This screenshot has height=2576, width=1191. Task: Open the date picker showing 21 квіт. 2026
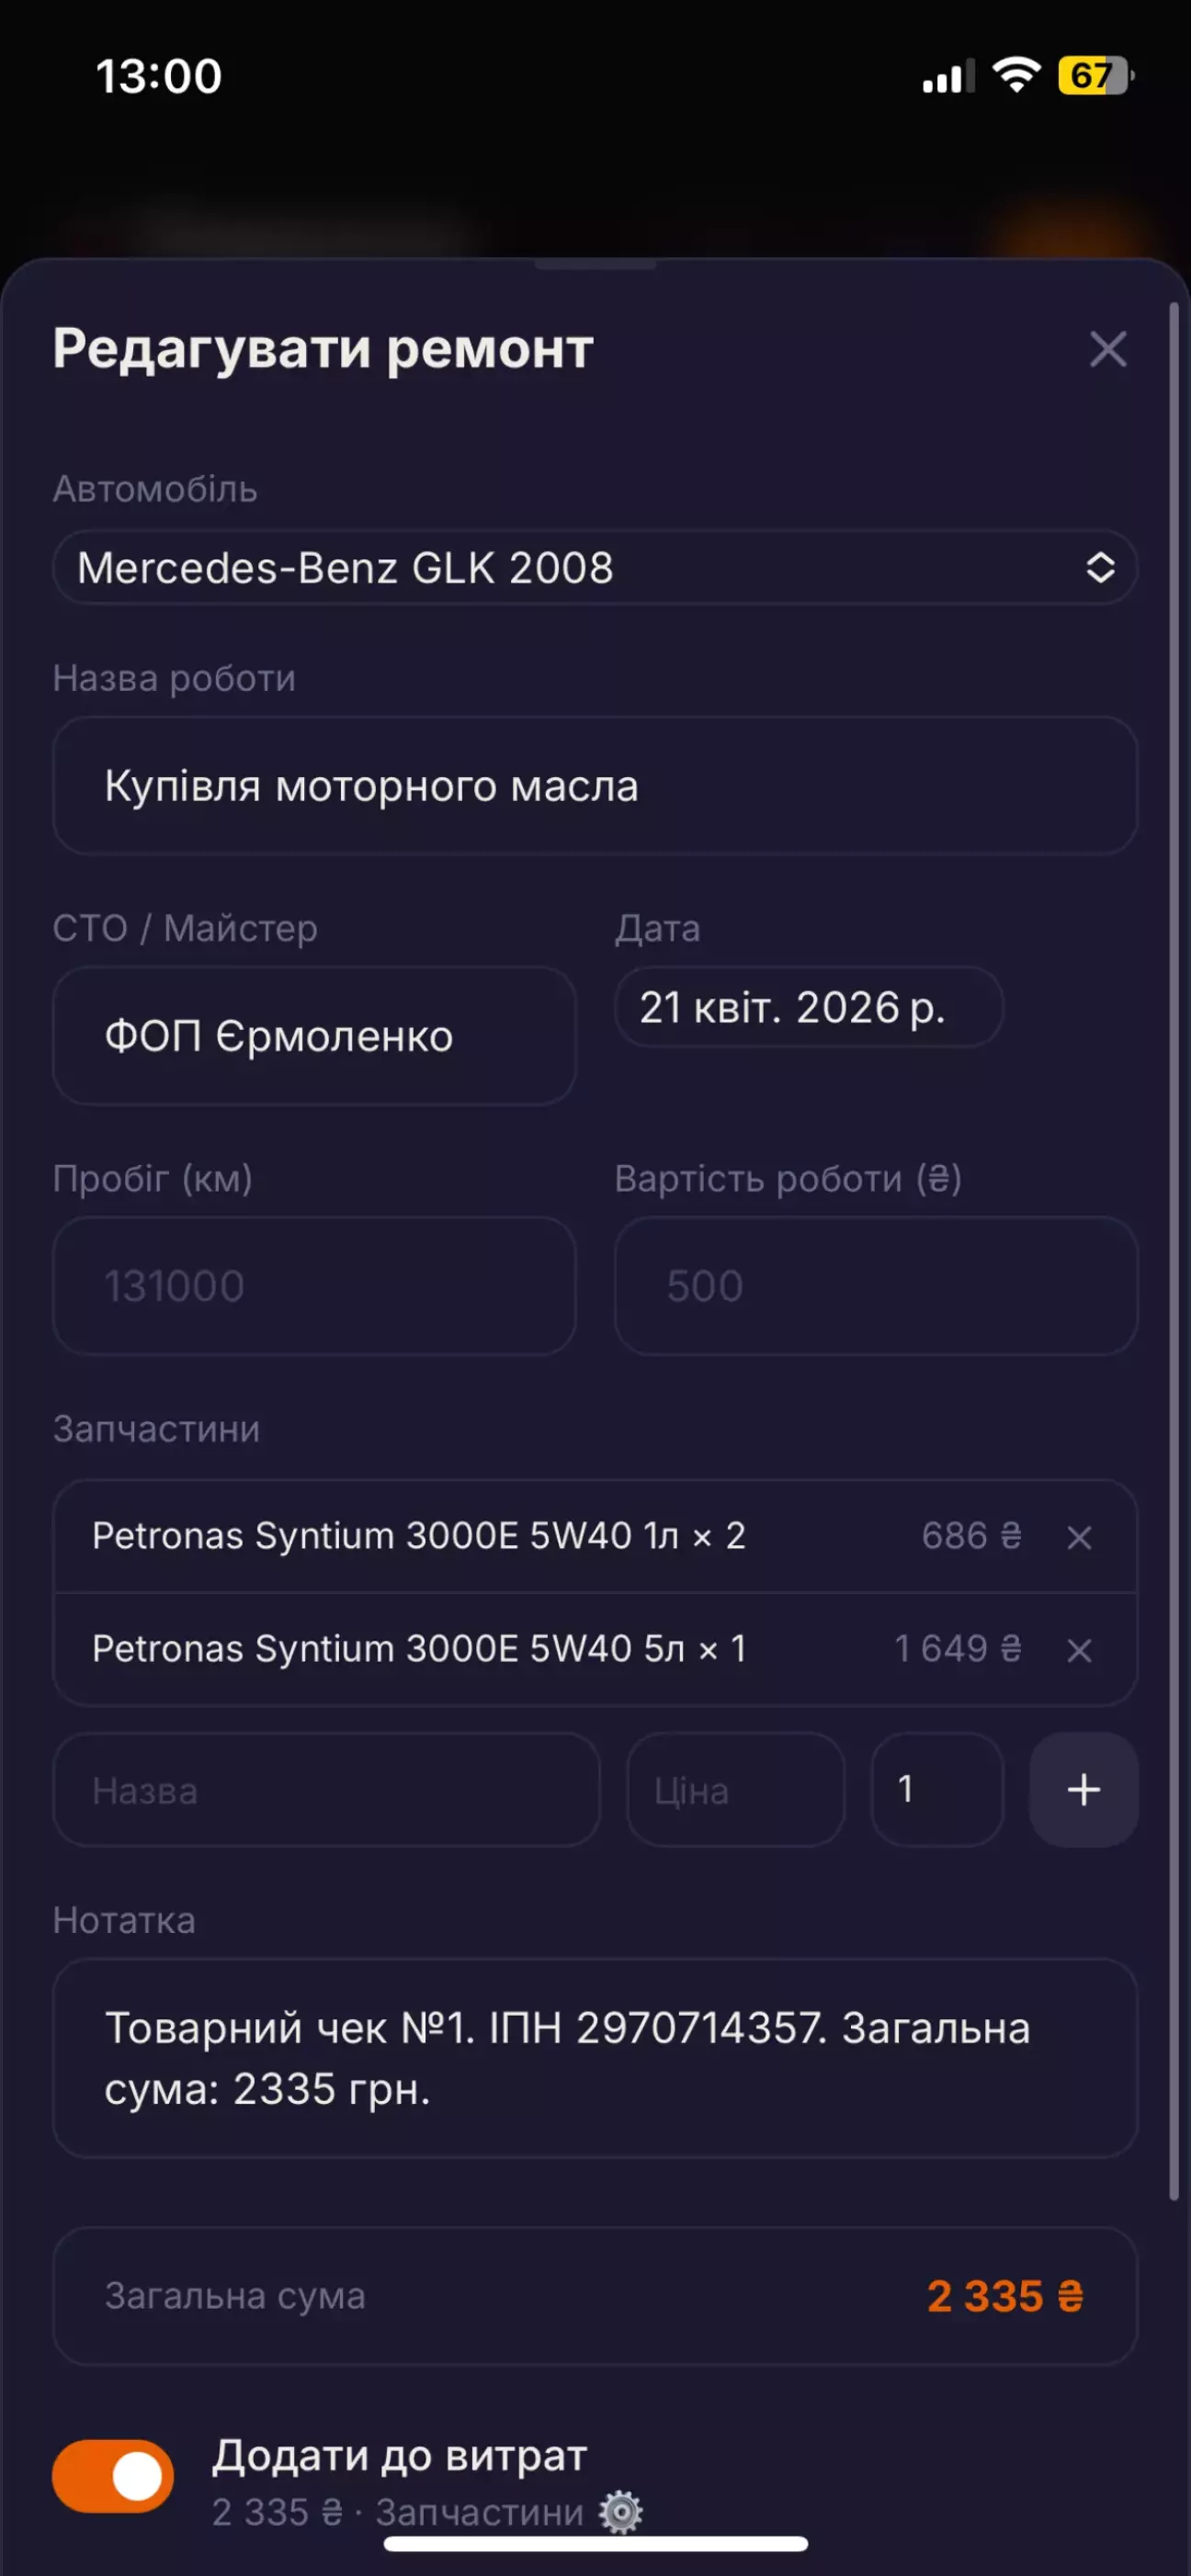coord(807,1007)
